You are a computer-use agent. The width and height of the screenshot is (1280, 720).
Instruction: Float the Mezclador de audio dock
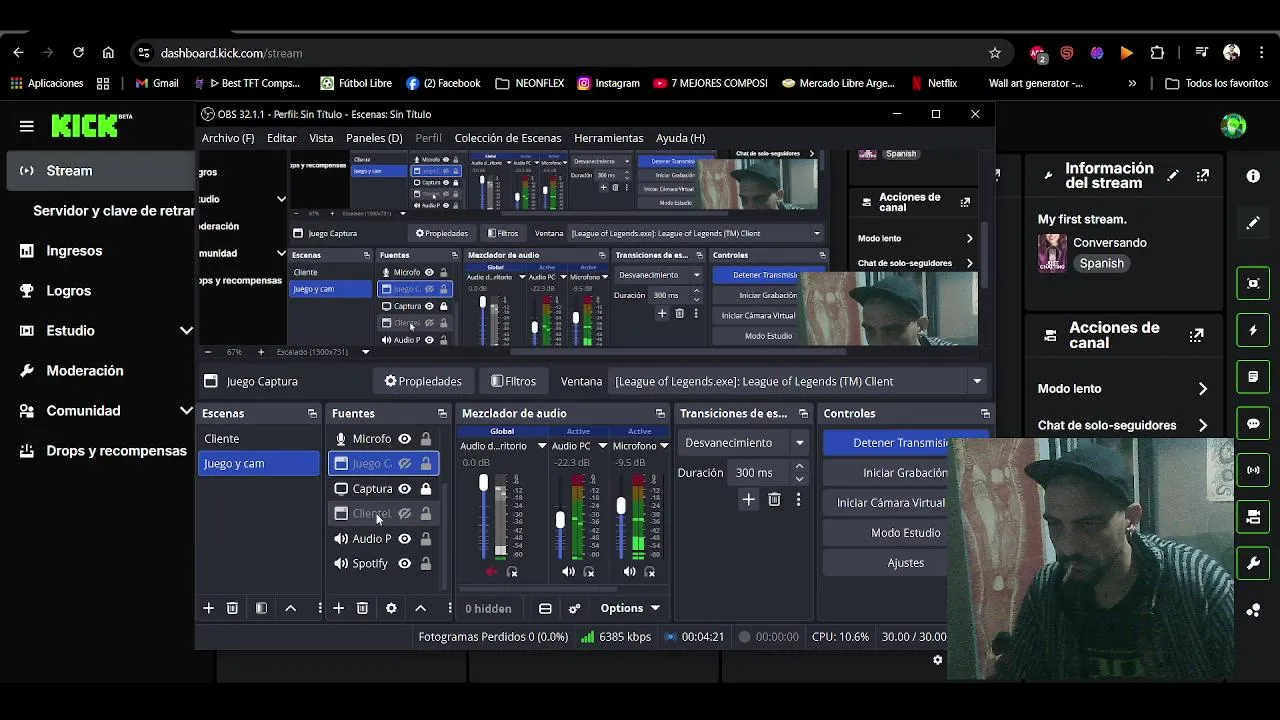(660, 414)
